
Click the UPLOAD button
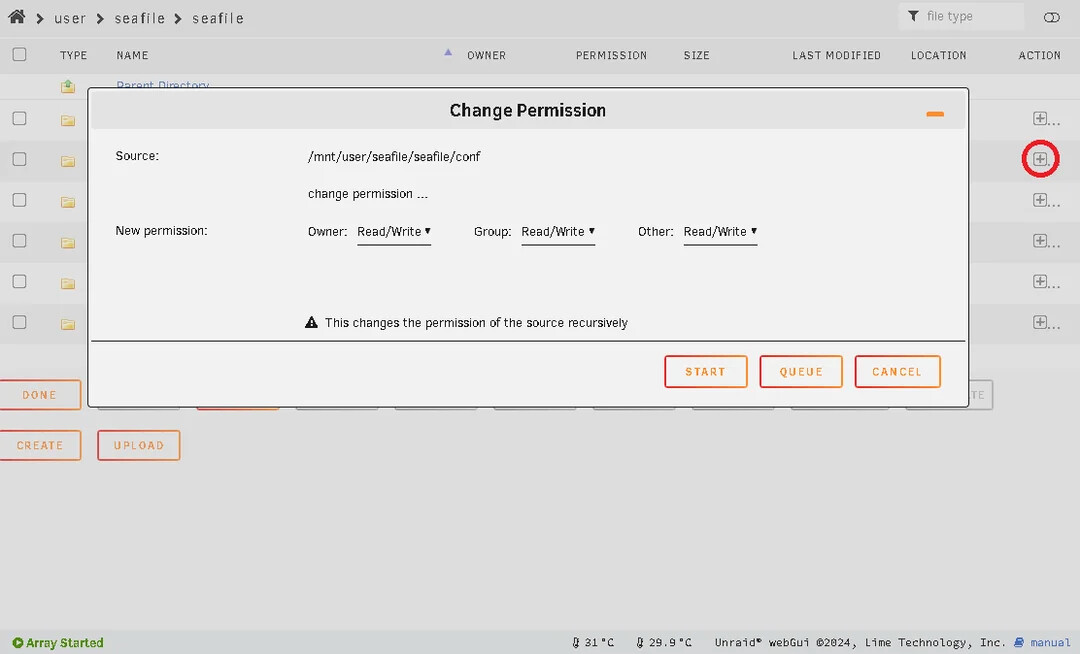point(138,445)
